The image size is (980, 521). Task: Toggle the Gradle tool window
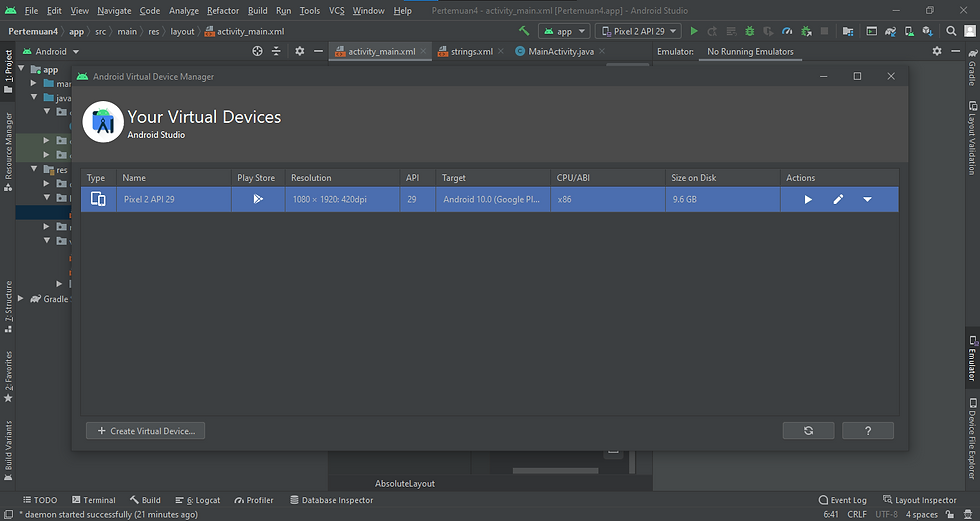[x=972, y=66]
